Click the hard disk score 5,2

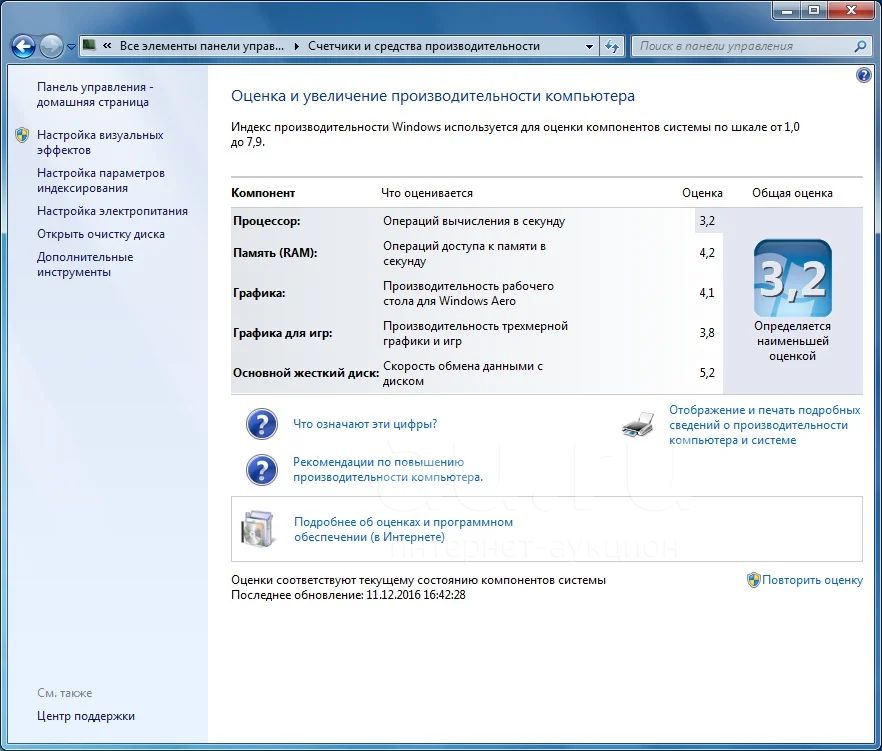[x=707, y=373]
